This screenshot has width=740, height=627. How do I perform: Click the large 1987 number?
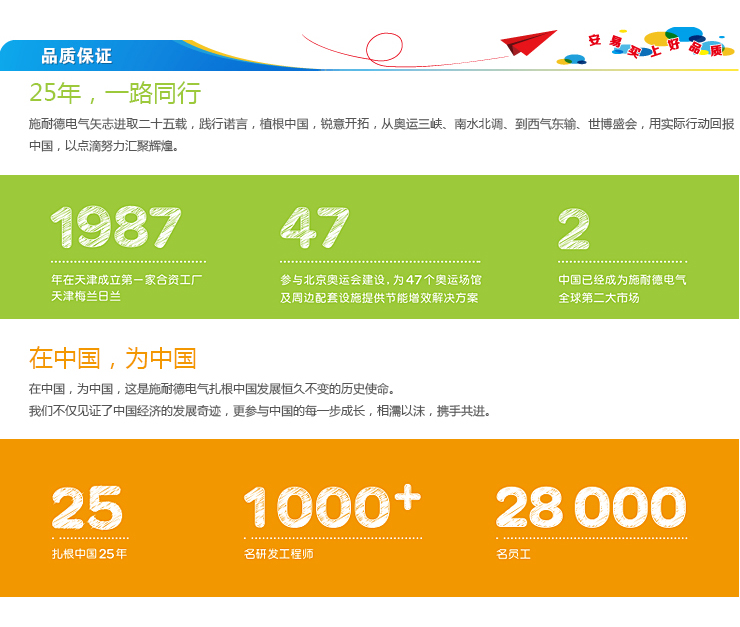point(116,227)
